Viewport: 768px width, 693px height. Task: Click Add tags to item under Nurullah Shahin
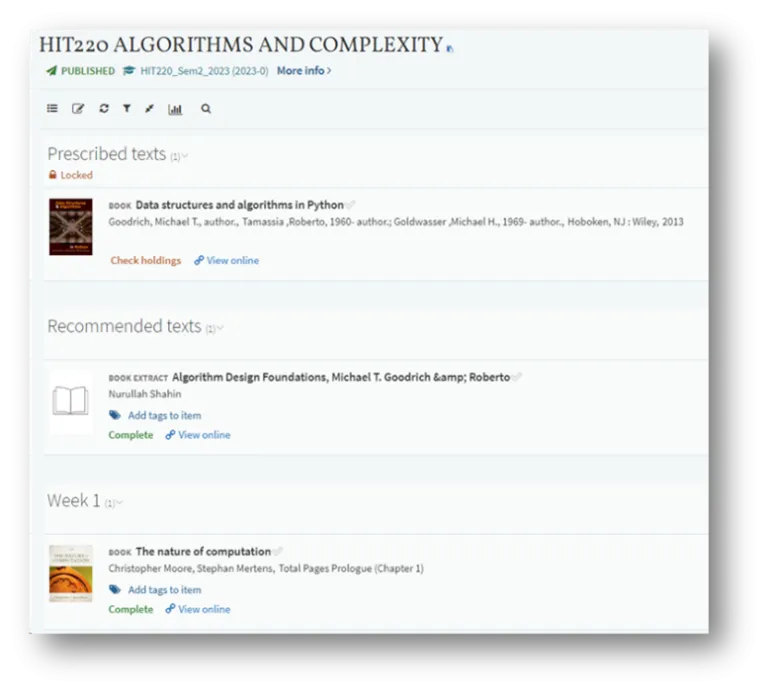165,415
